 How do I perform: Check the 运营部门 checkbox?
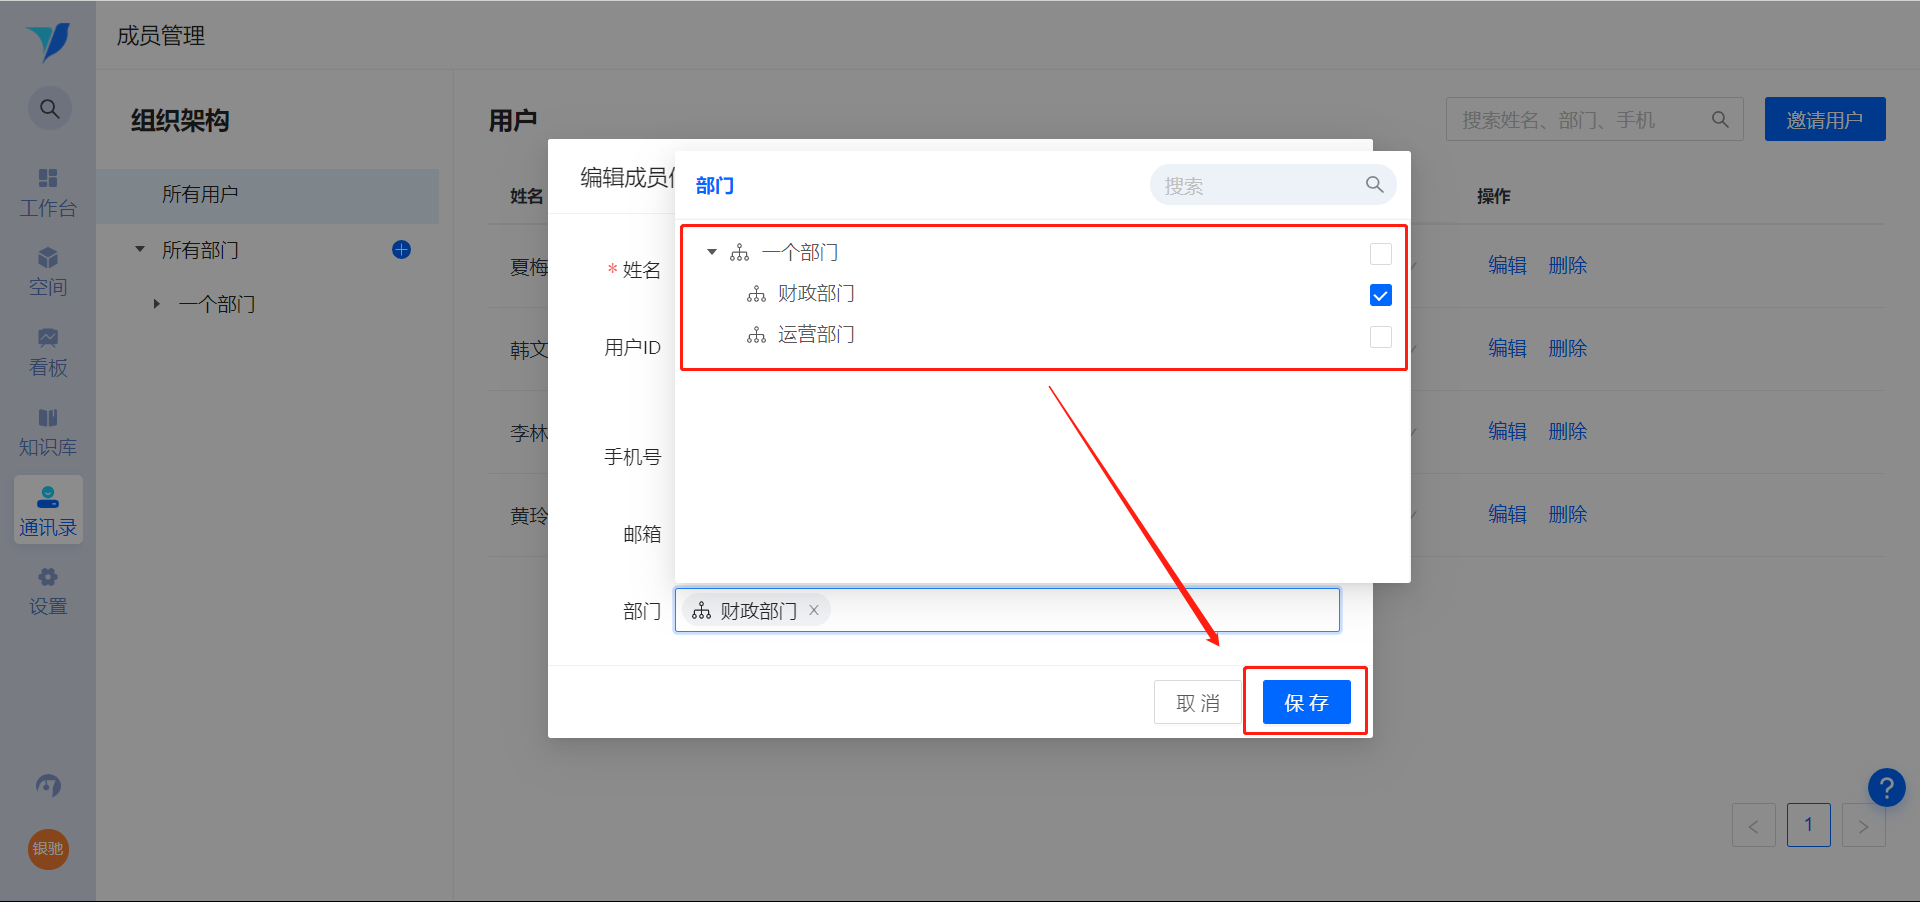pyautogui.click(x=1381, y=337)
